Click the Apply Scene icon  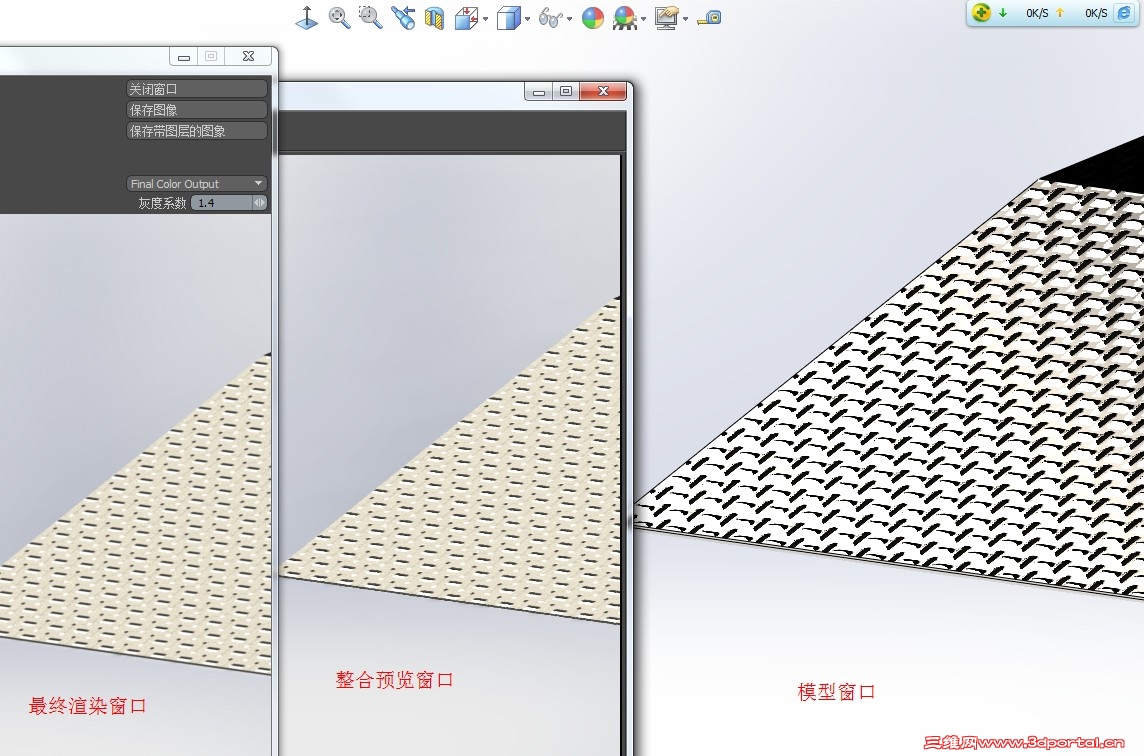[x=625, y=18]
